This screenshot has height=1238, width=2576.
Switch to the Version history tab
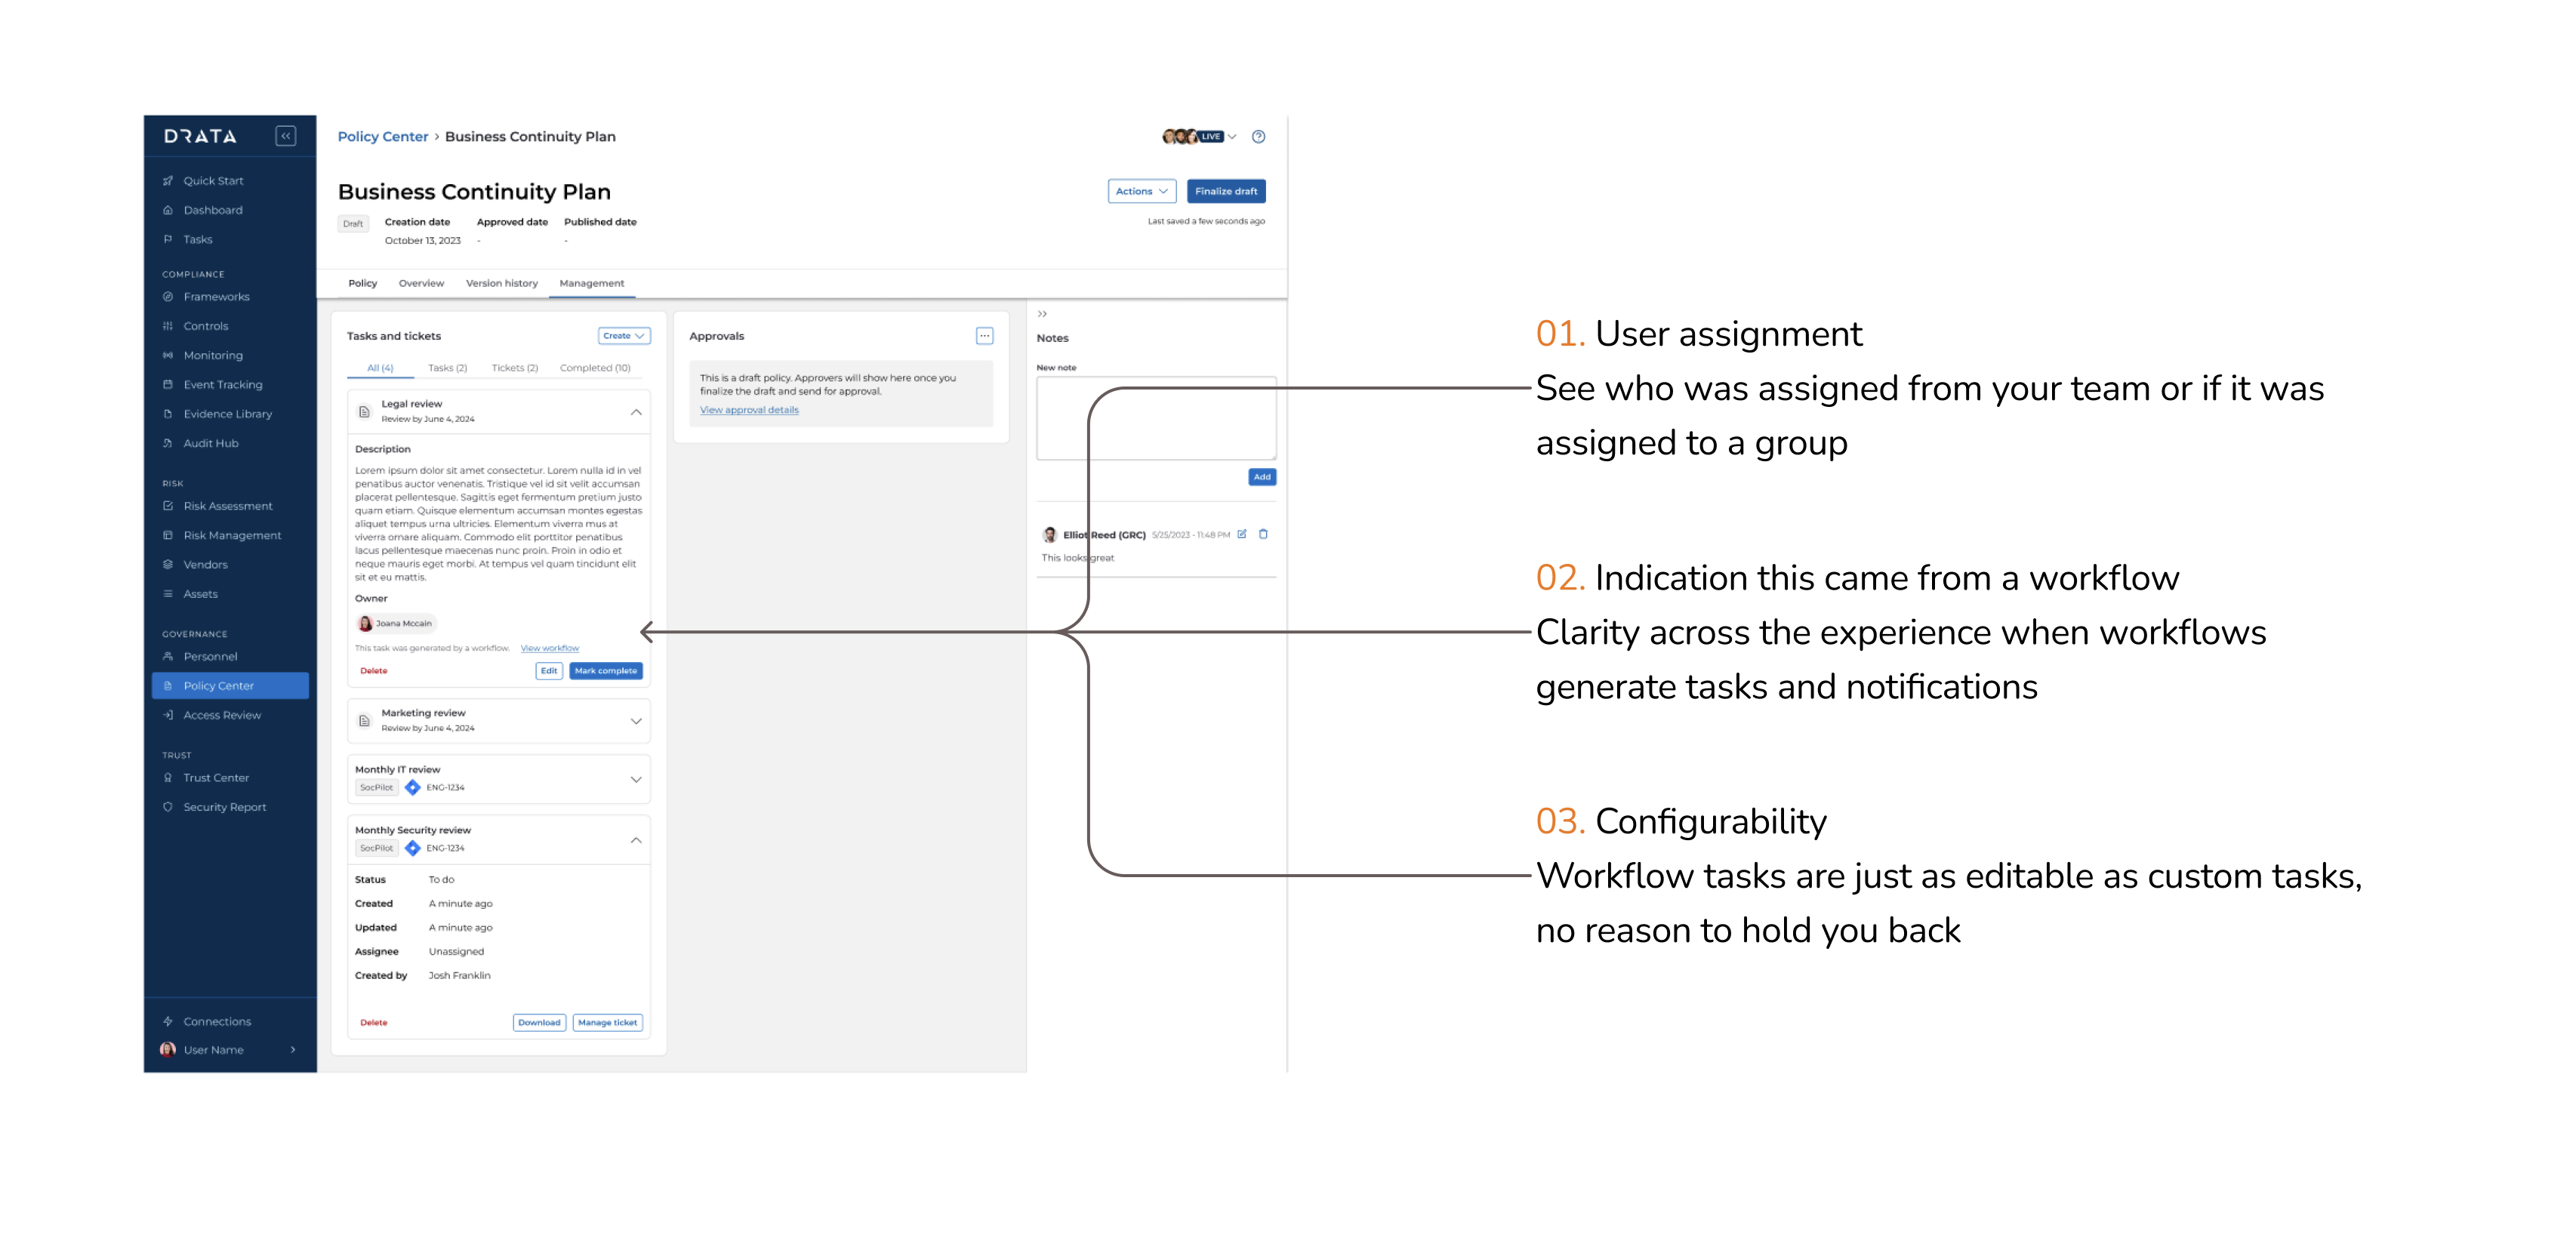coord(502,283)
